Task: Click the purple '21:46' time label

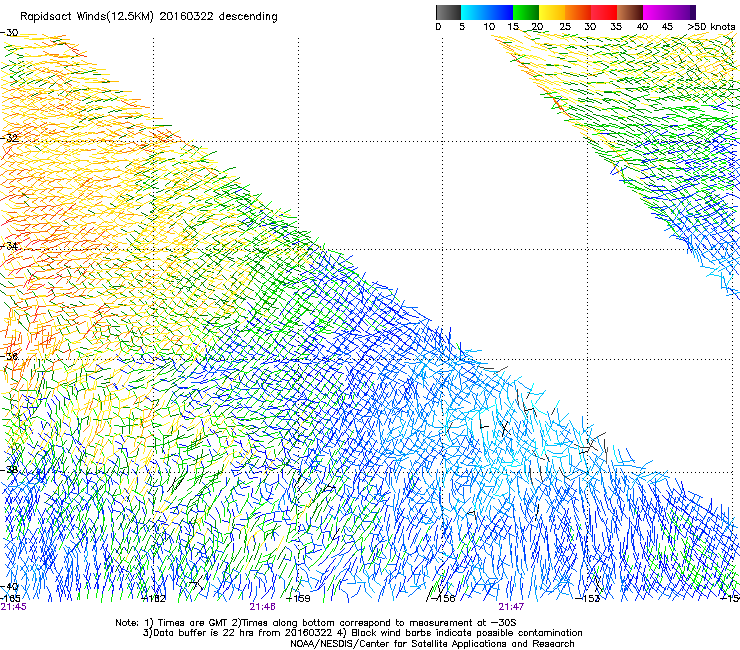Action: click(x=262, y=607)
